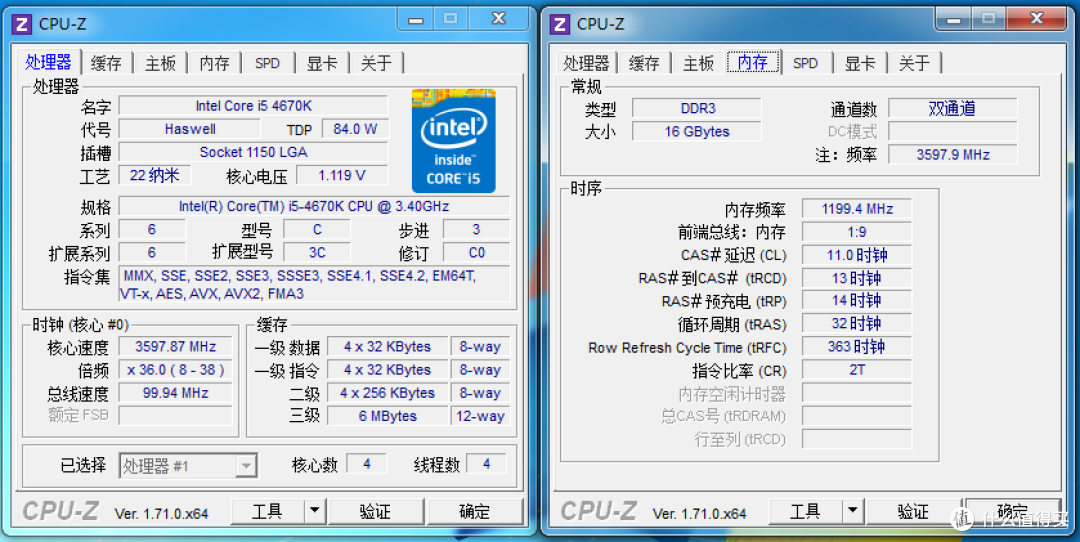Select the 处理器 tab in left CPU-Z window

tap(48, 62)
